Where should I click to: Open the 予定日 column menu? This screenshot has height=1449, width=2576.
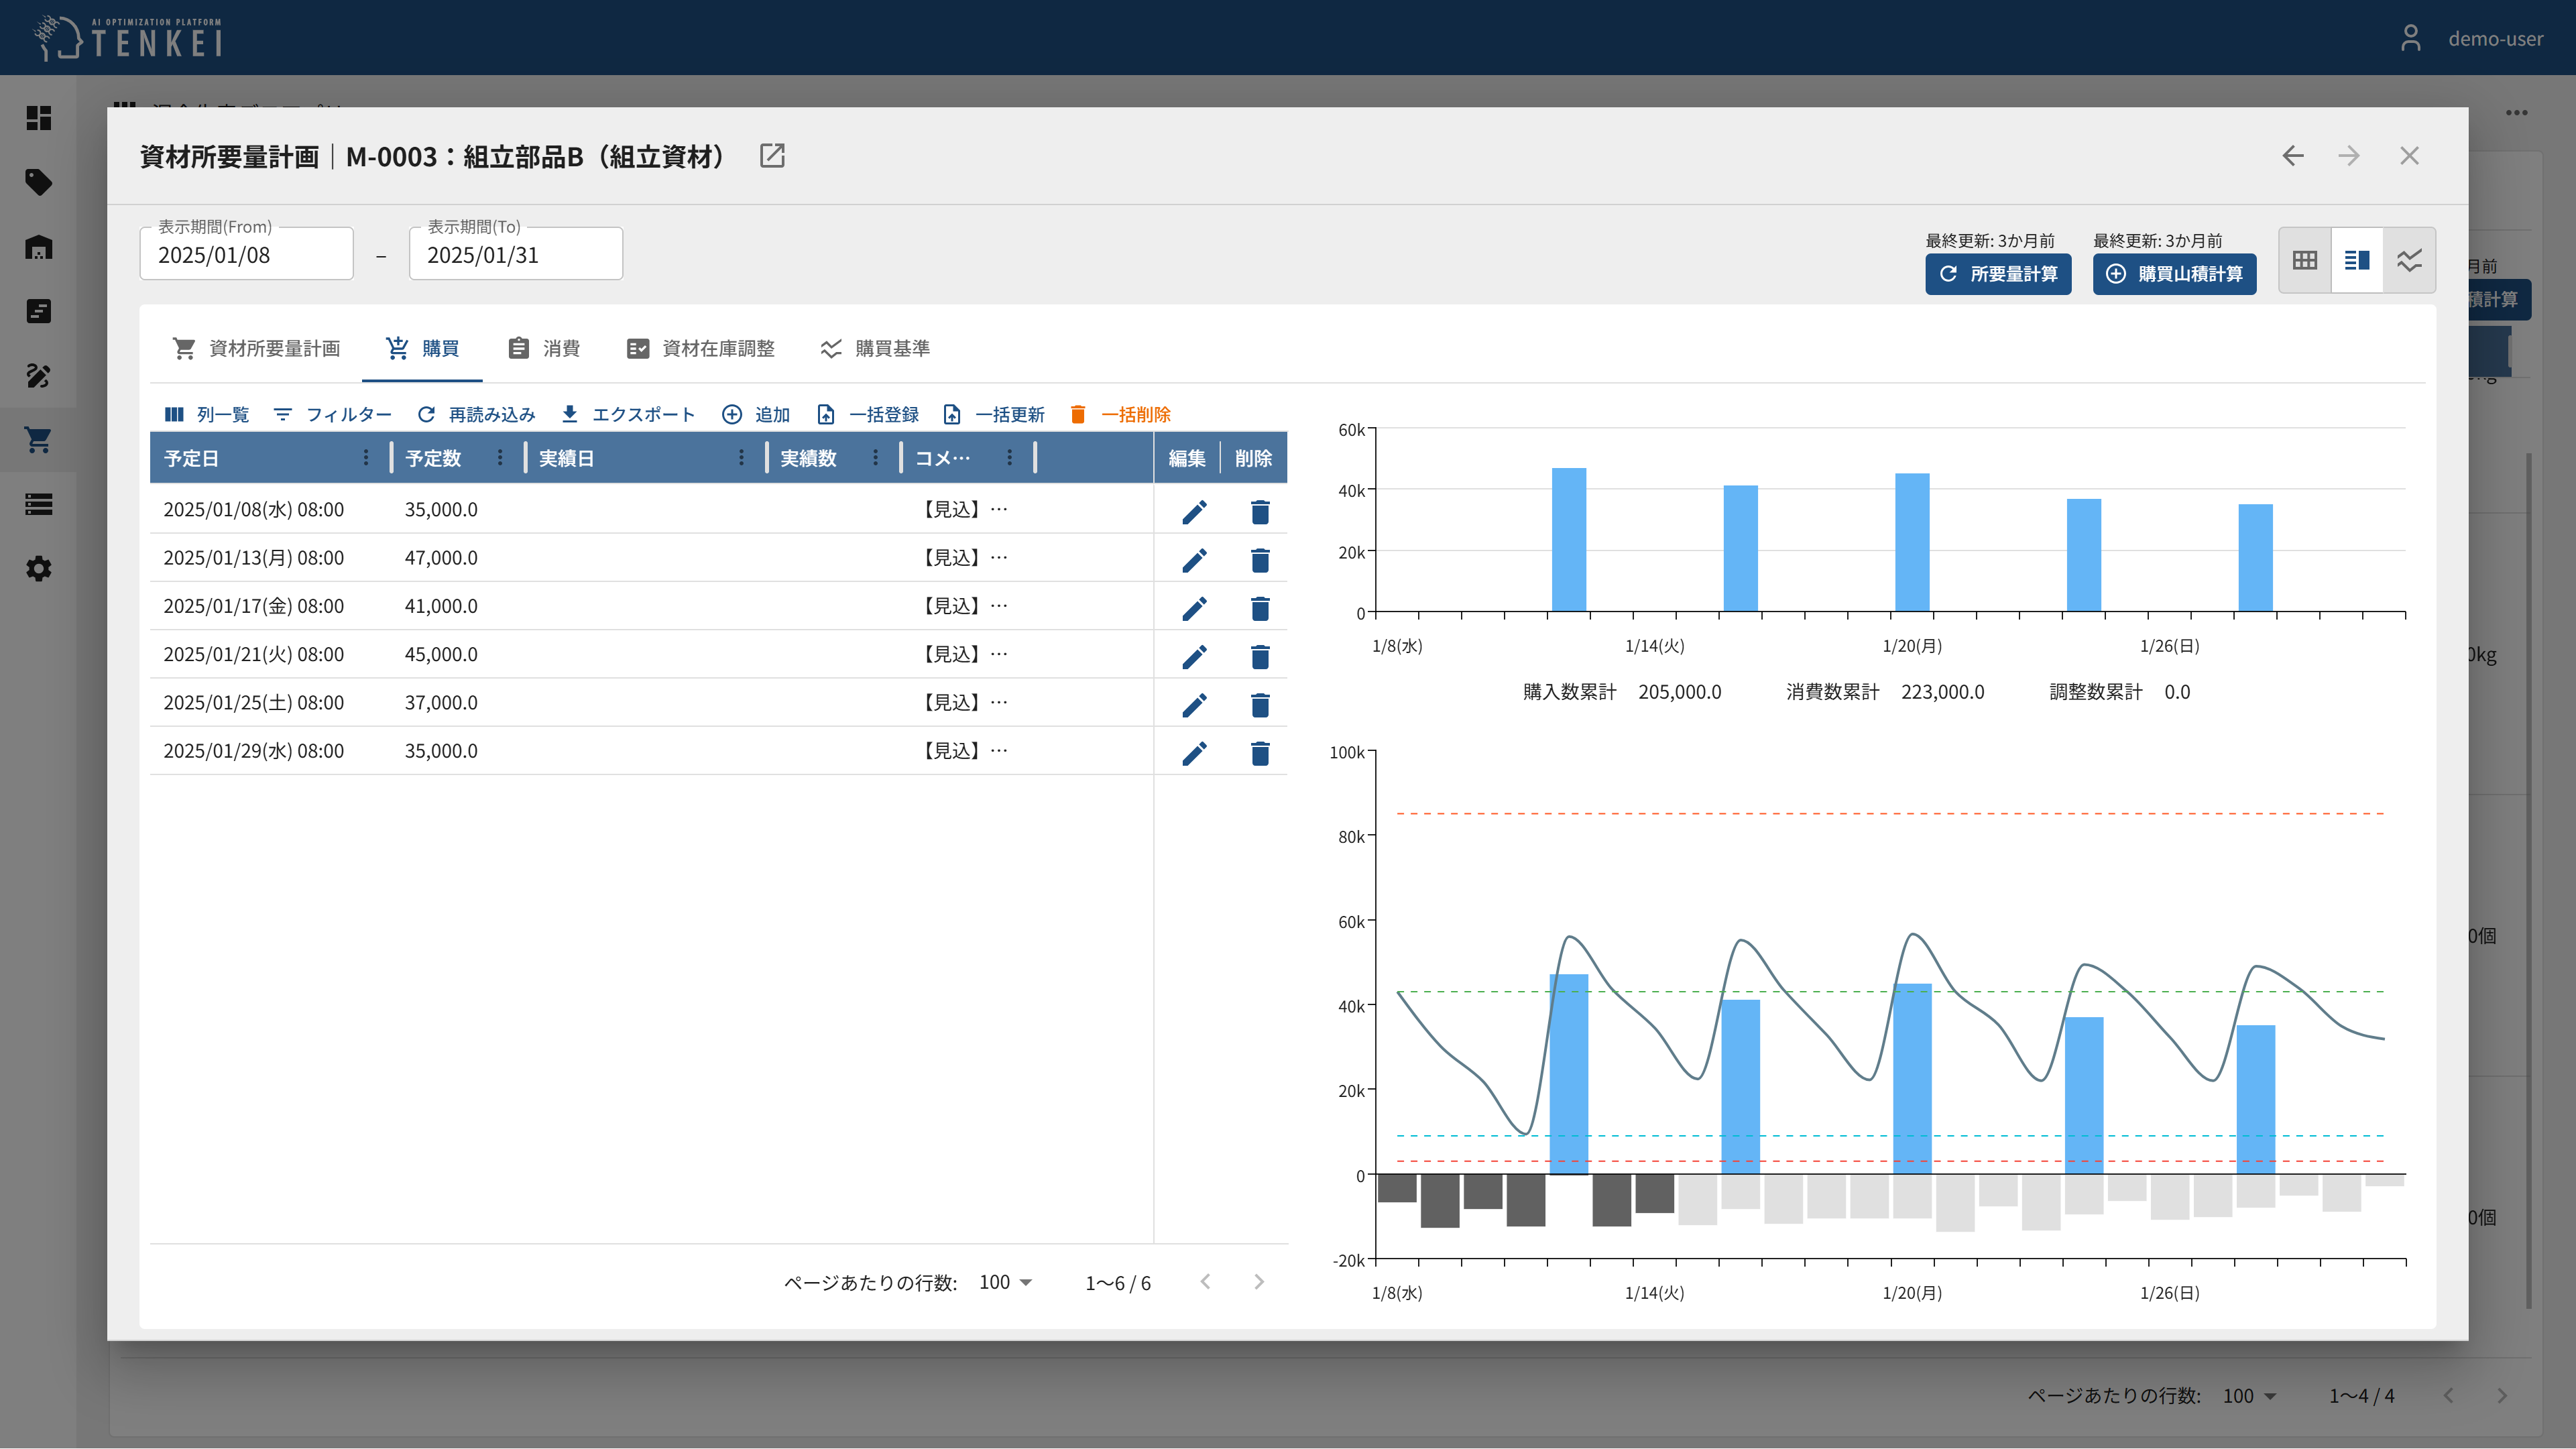coord(366,458)
